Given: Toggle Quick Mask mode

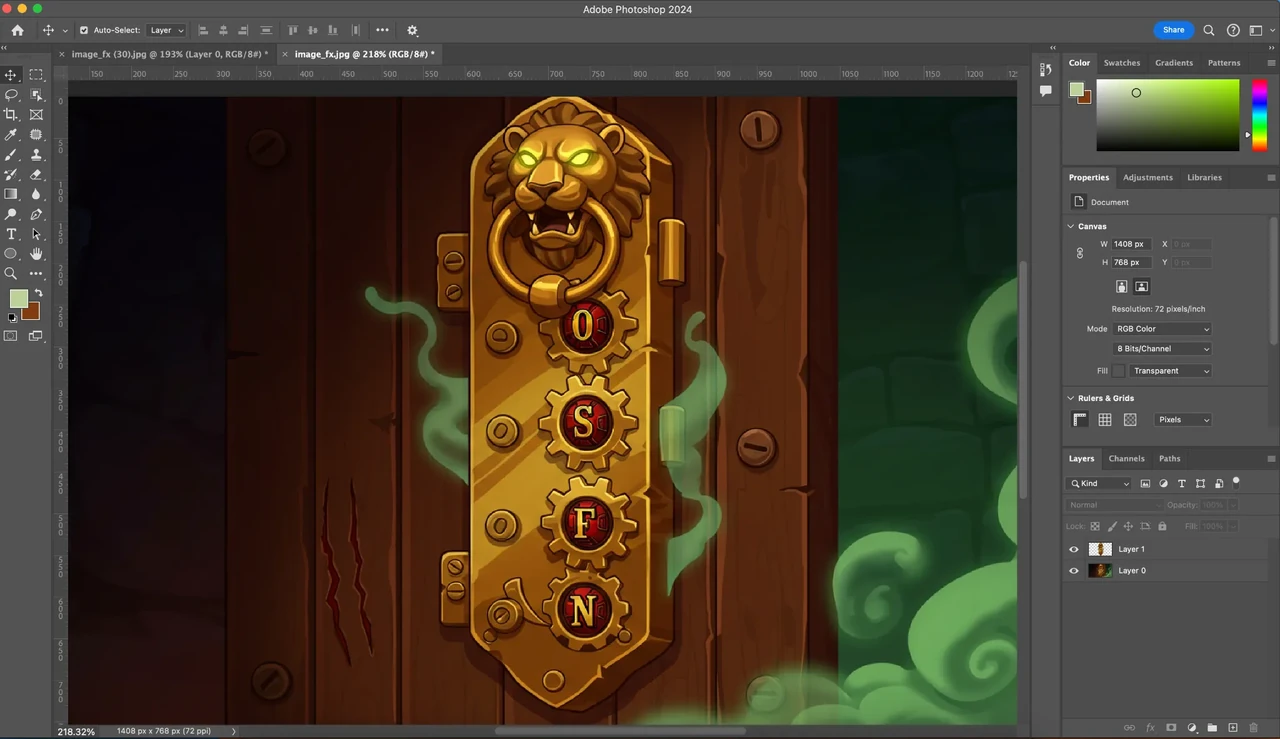Looking at the screenshot, I should [11, 336].
